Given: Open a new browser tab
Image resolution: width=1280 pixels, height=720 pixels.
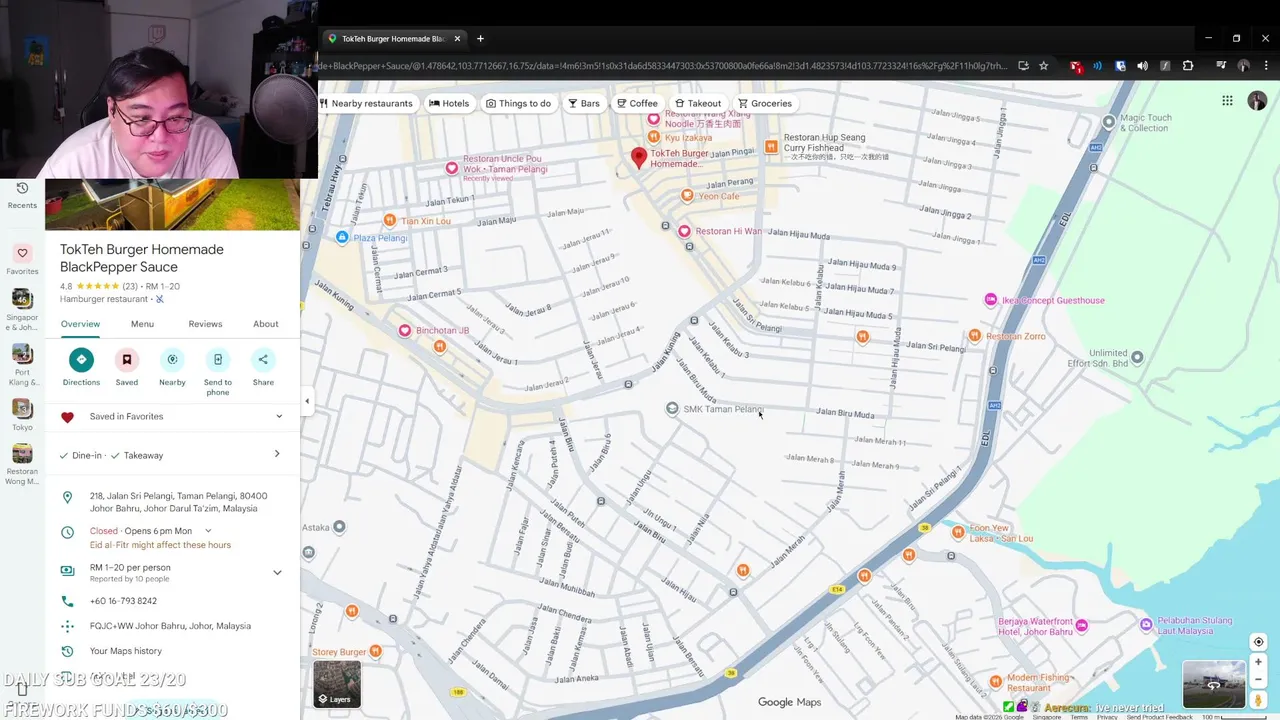Looking at the screenshot, I should coord(480,39).
